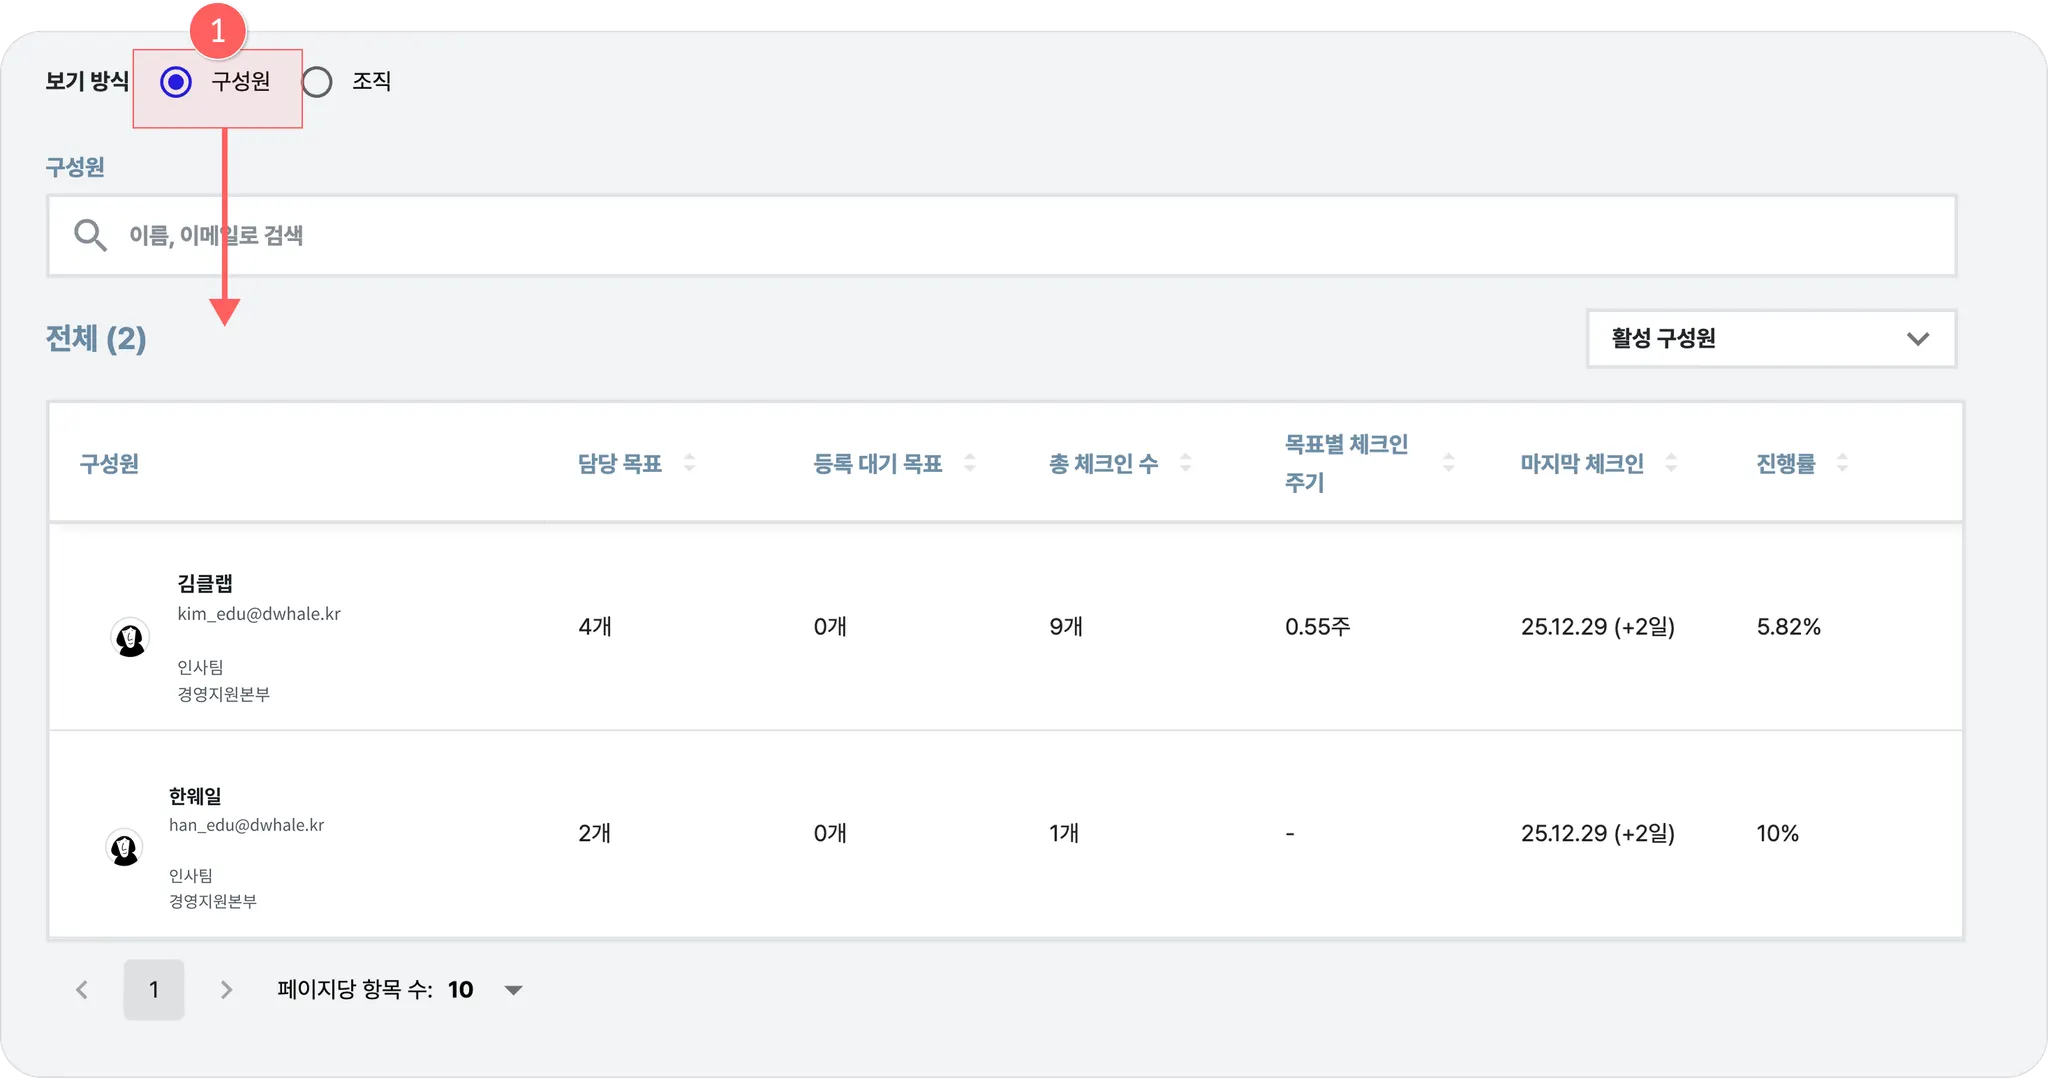Select the 조직 view radio button
This screenshot has width=2048, height=1078.
317,82
